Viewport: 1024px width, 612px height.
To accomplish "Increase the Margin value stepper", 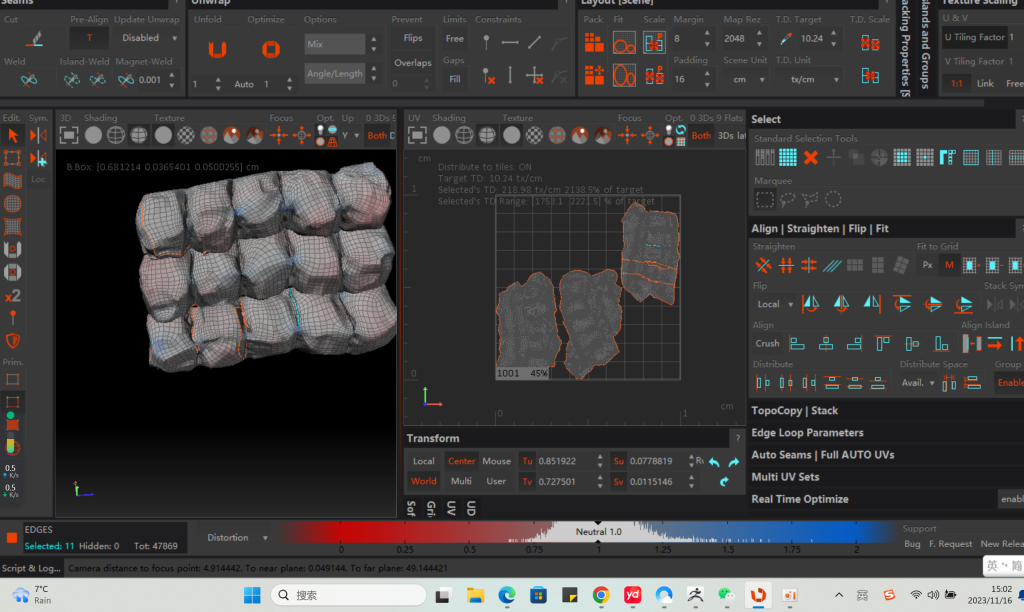I will tap(707, 33).
